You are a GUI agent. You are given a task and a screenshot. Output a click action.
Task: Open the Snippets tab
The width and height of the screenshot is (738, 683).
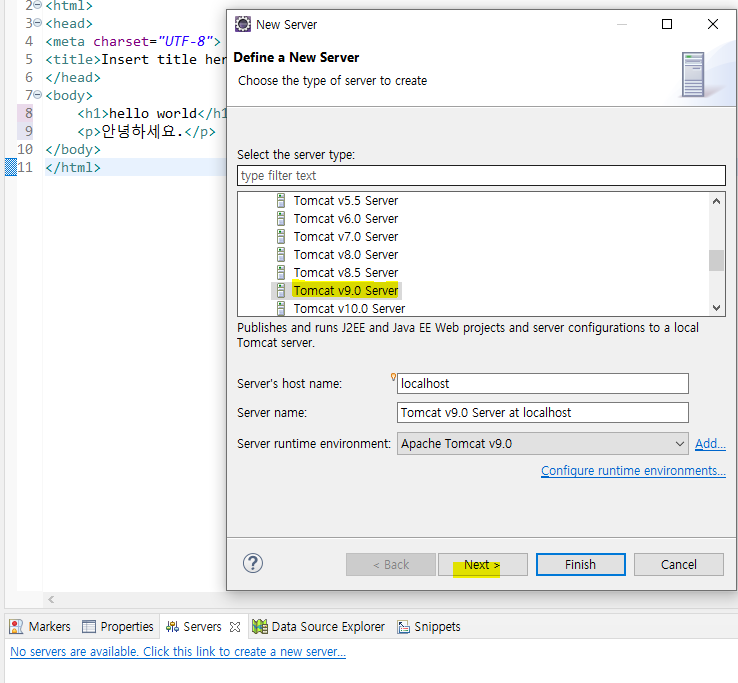tap(429, 627)
